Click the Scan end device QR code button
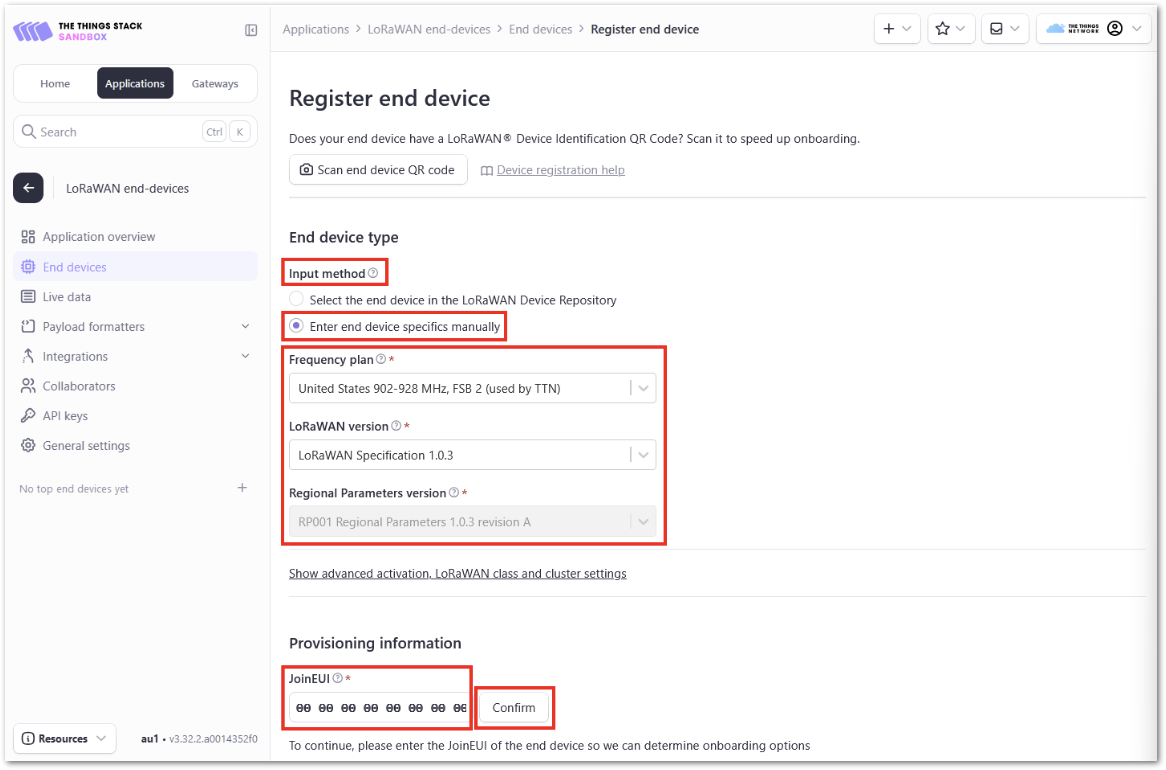 tap(378, 170)
